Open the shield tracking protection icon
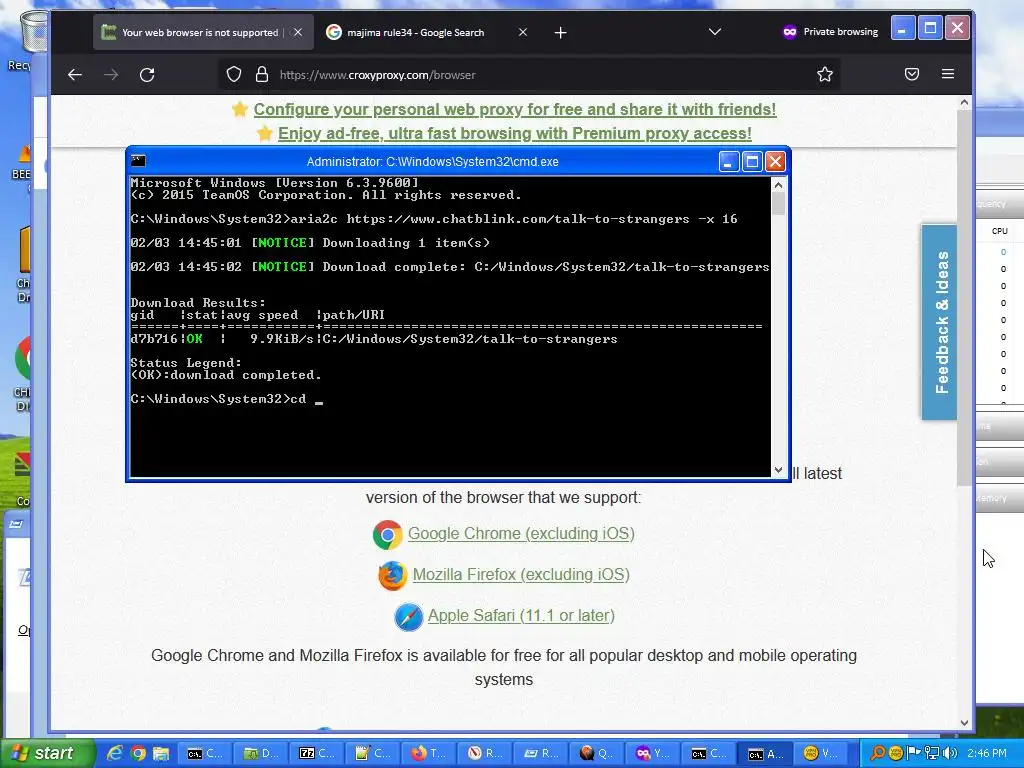The image size is (1024, 768). click(x=234, y=74)
